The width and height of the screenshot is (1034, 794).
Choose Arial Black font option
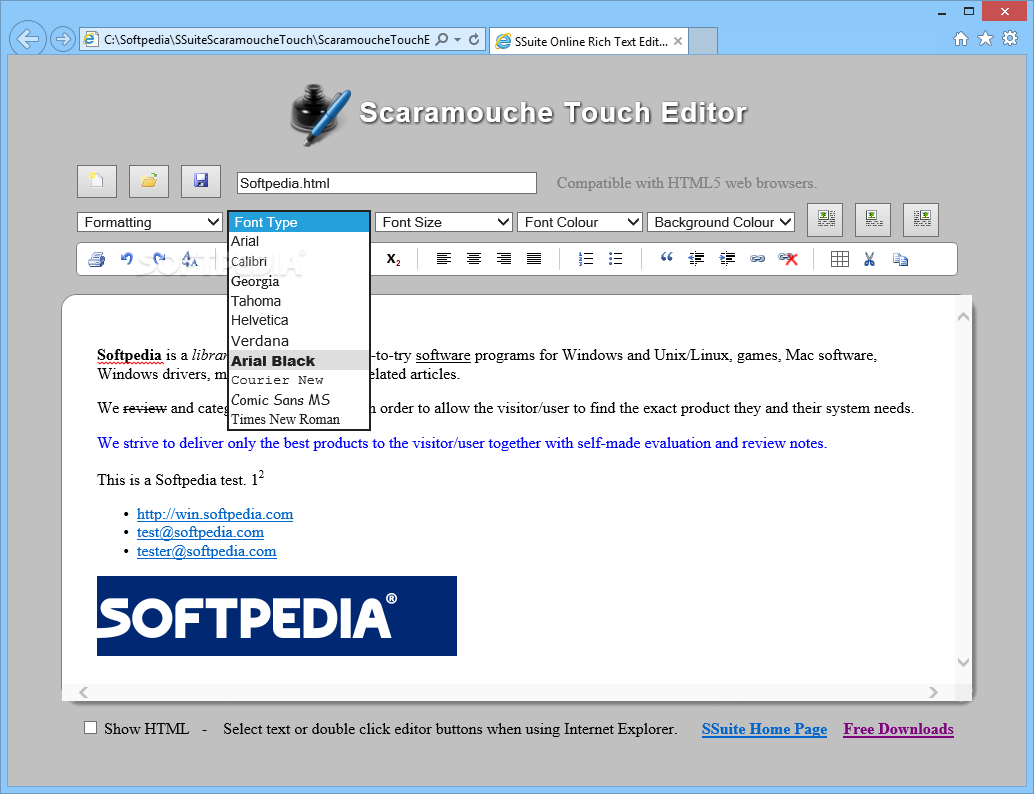click(x=299, y=360)
